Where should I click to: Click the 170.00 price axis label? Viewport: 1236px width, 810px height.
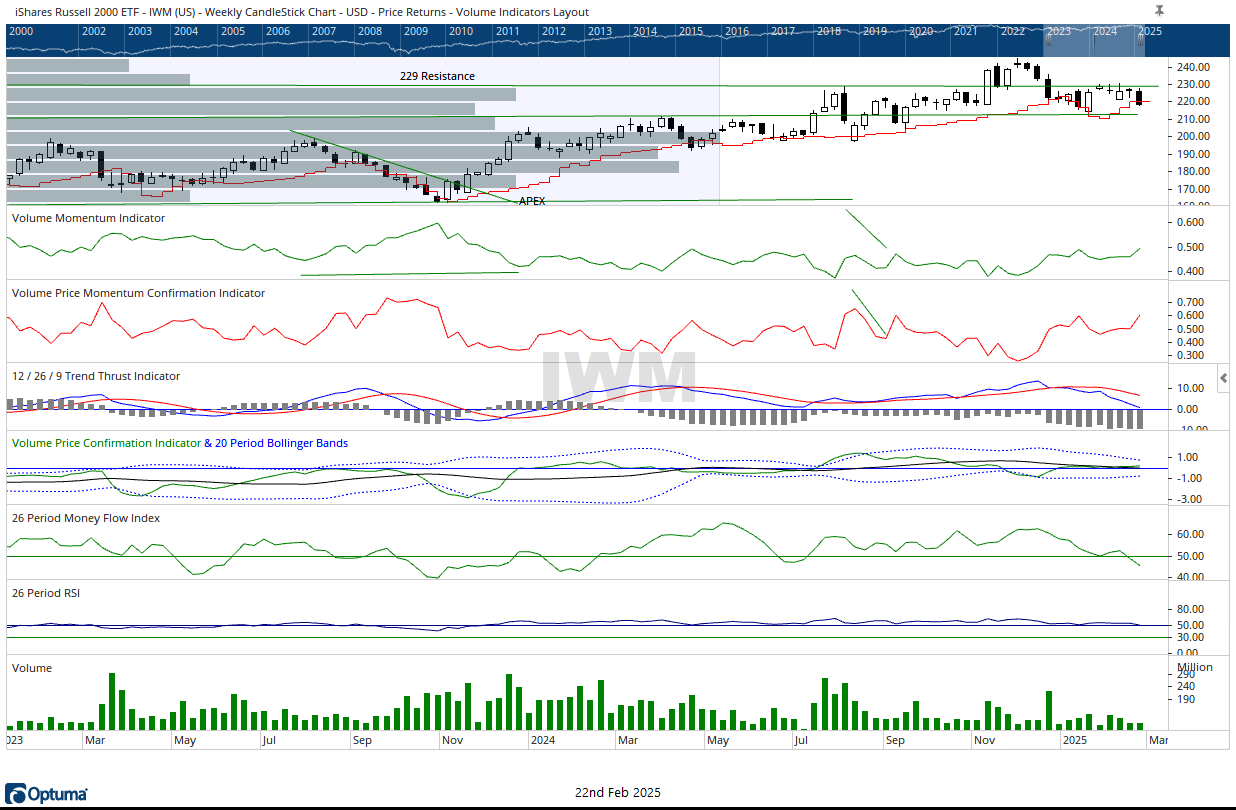tap(1194, 188)
